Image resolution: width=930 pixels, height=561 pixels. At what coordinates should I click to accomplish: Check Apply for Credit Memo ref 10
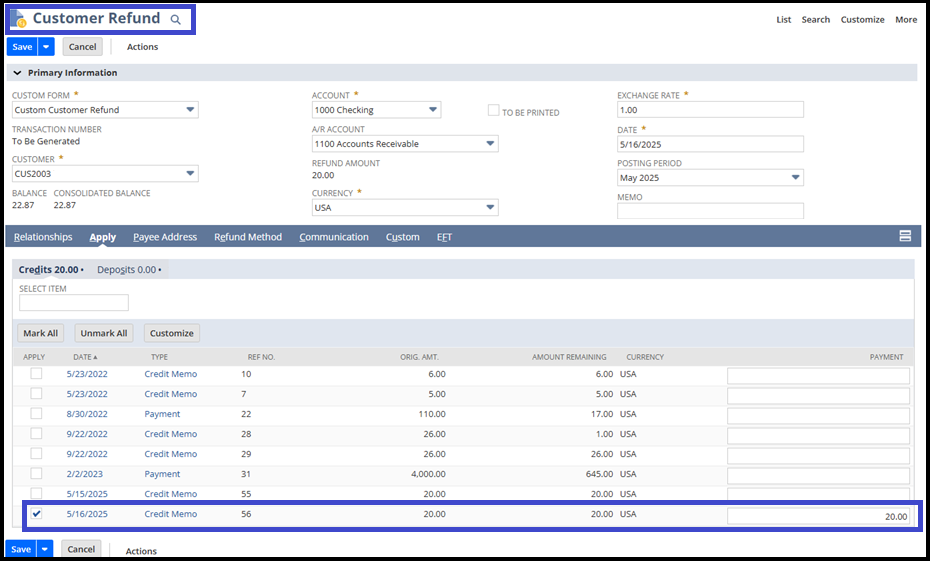click(36, 374)
